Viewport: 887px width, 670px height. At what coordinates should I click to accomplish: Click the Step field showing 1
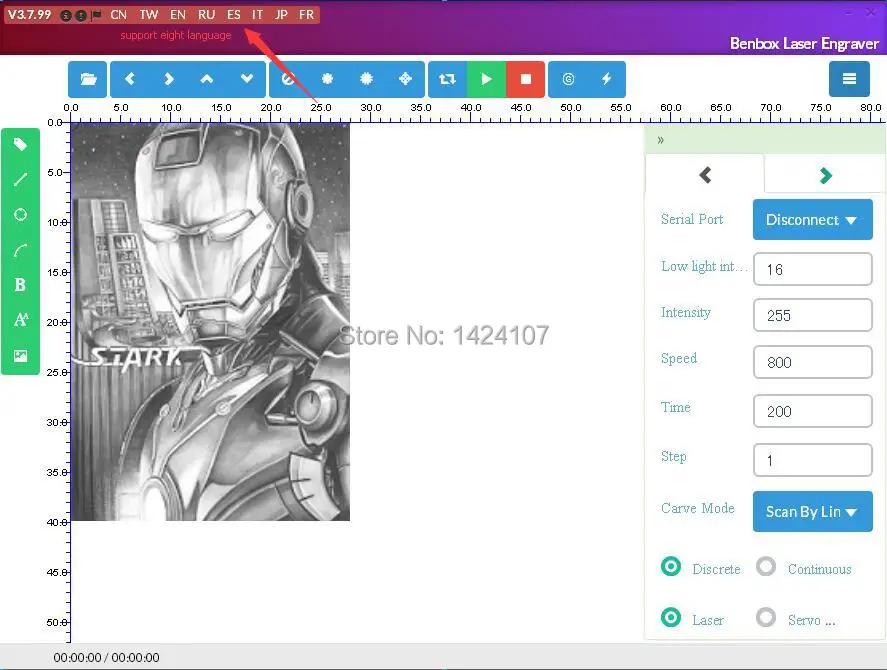click(x=812, y=460)
